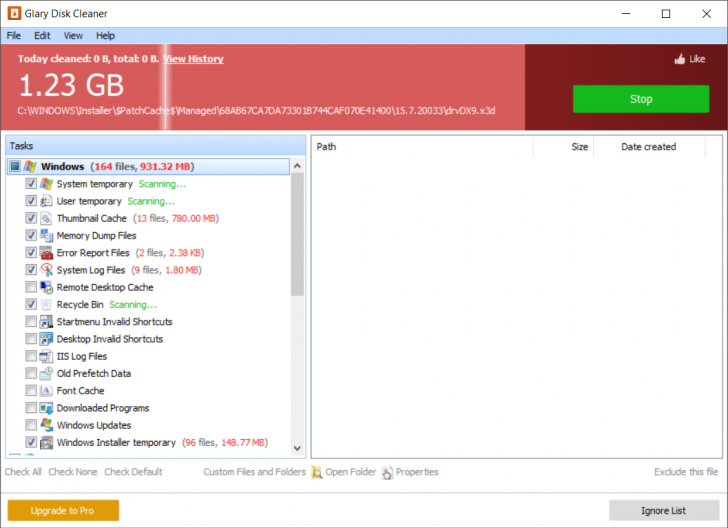
Task: Open the Edit menu
Action: [x=42, y=36]
